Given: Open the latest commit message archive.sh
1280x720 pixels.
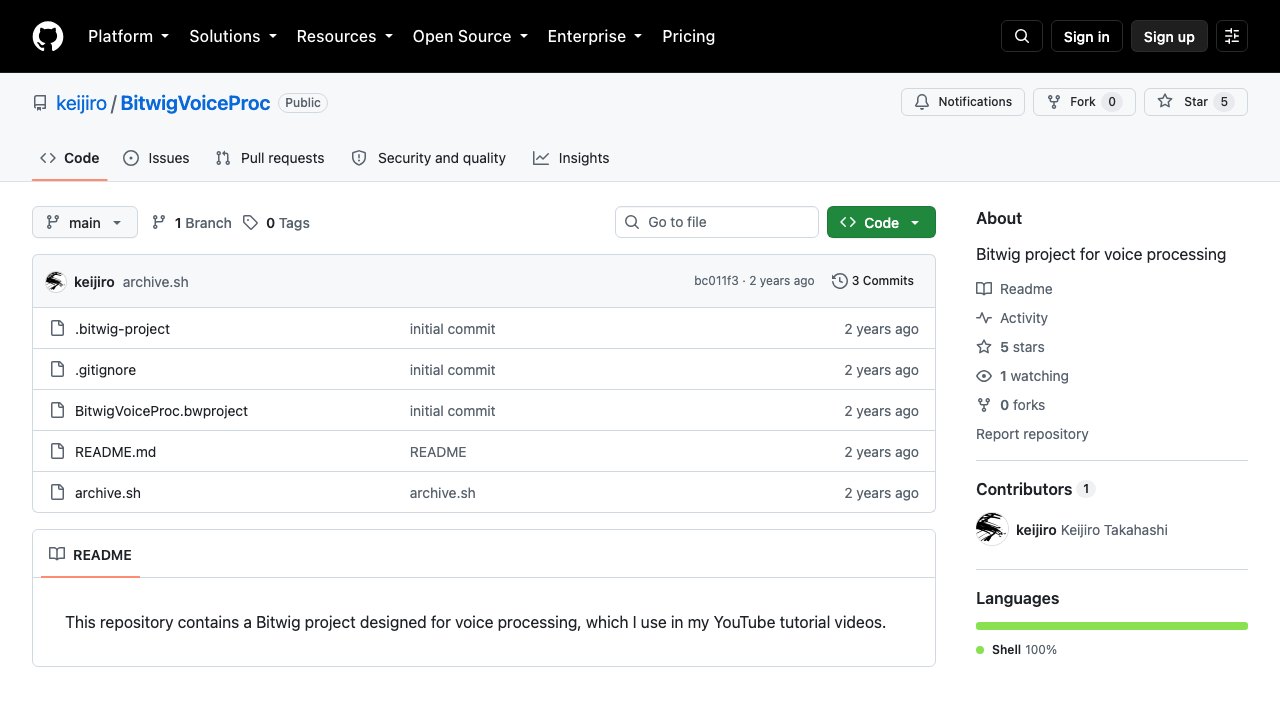Looking at the screenshot, I should pyautogui.click(x=156, y=282).
